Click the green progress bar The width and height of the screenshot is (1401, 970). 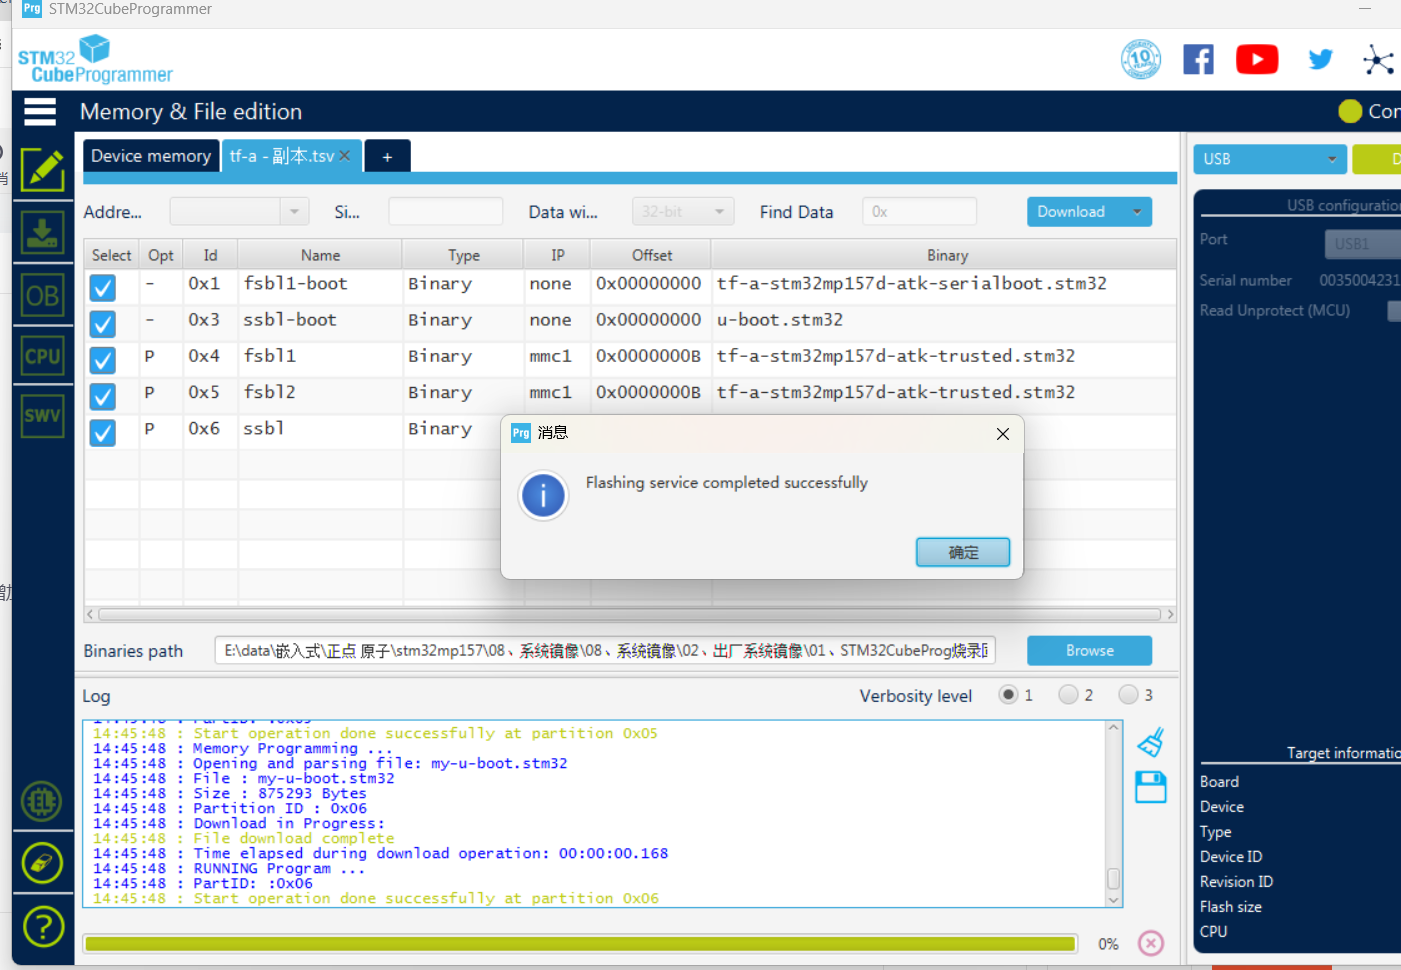(x=580, y=943)
